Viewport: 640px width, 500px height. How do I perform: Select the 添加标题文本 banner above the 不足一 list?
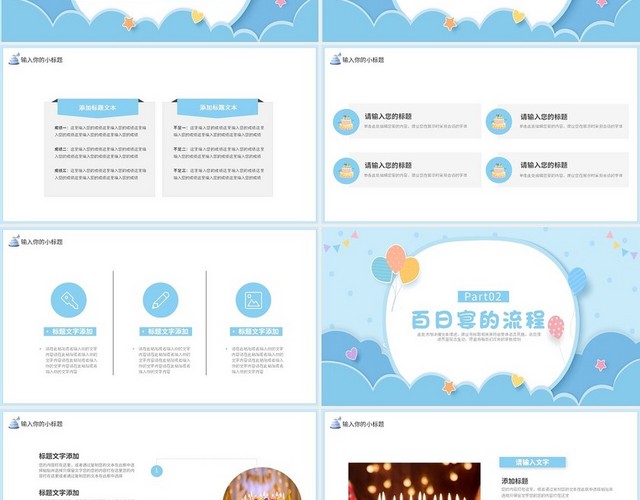[218, 108]
